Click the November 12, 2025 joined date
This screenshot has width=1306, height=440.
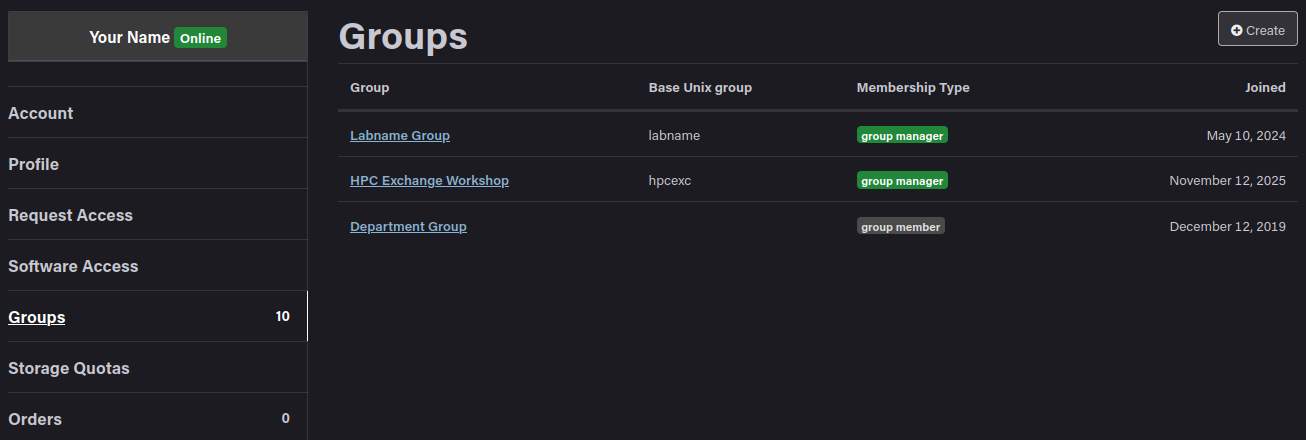pyautogui.click(x=1227, y=180)
